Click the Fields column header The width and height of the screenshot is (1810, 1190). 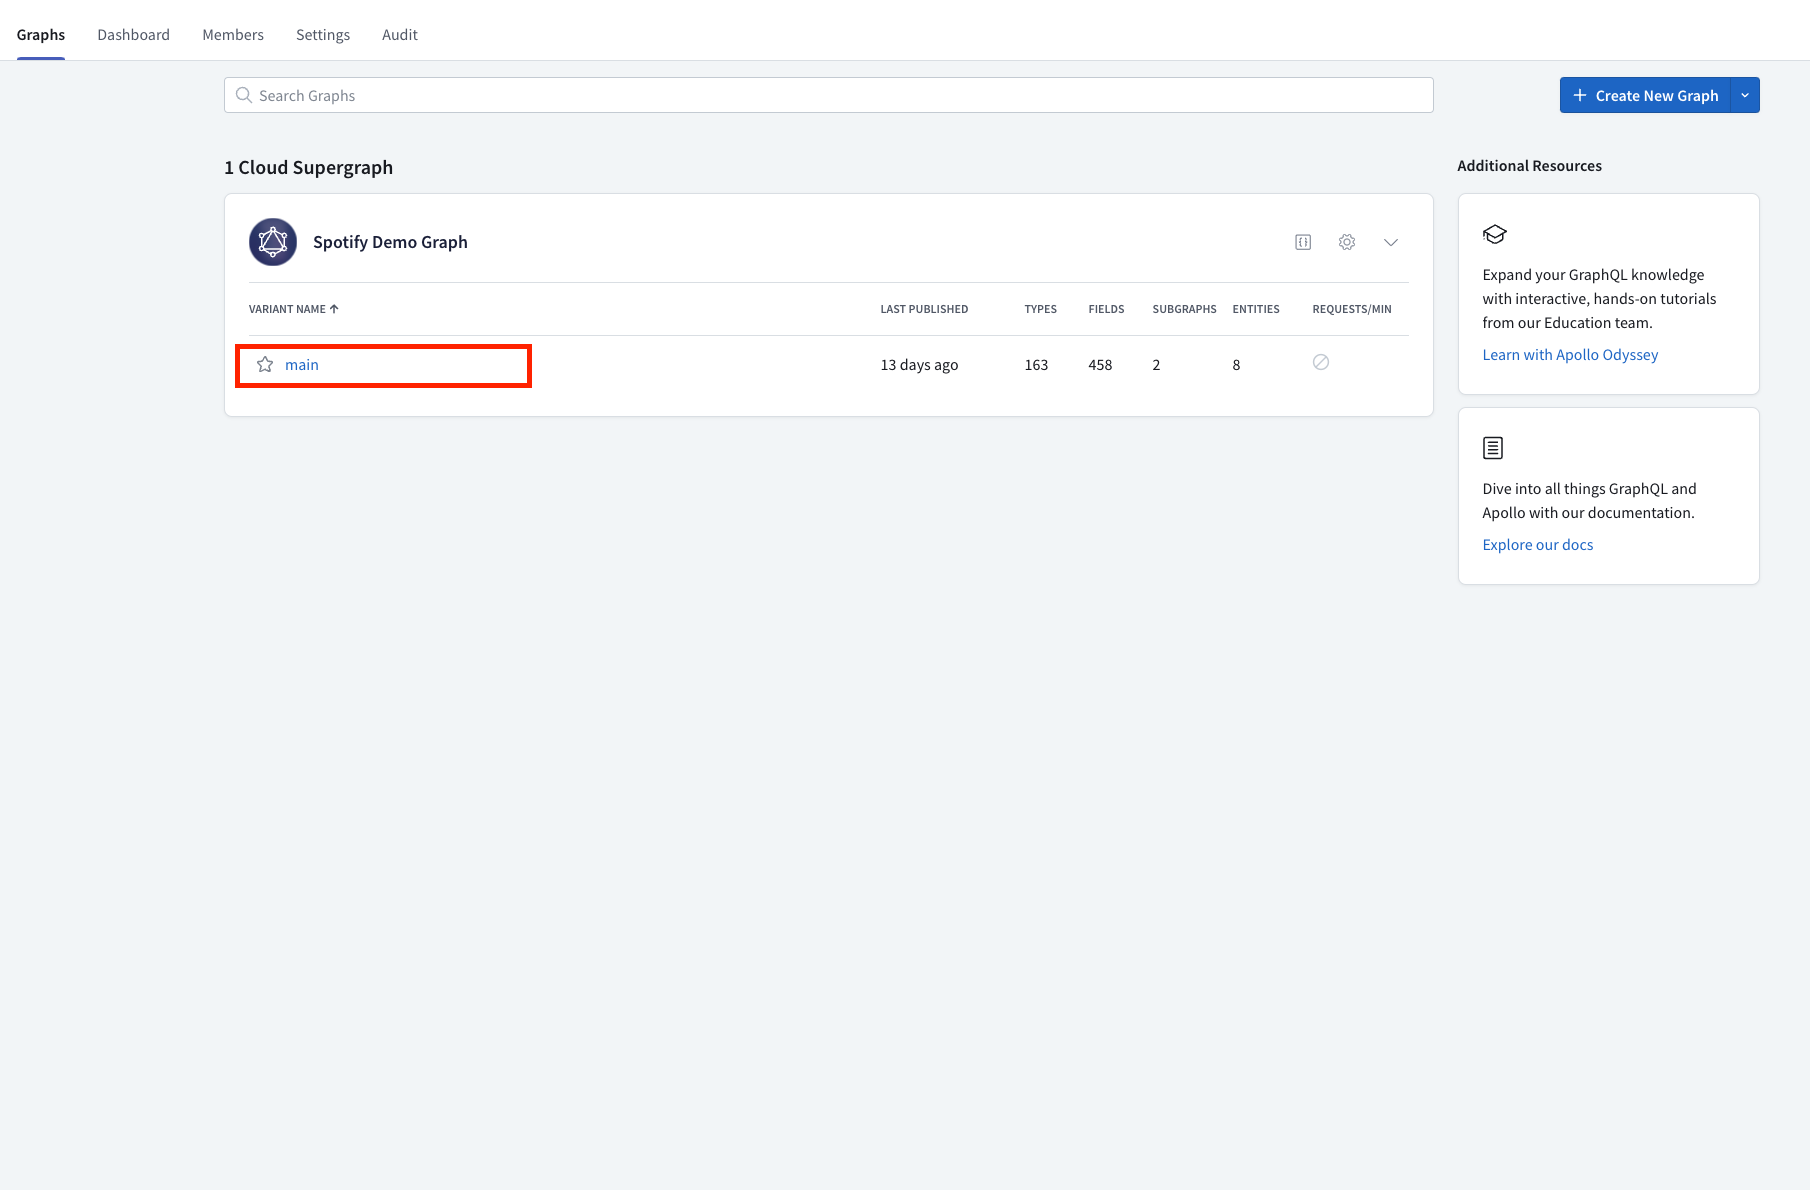pos(1106,309)
